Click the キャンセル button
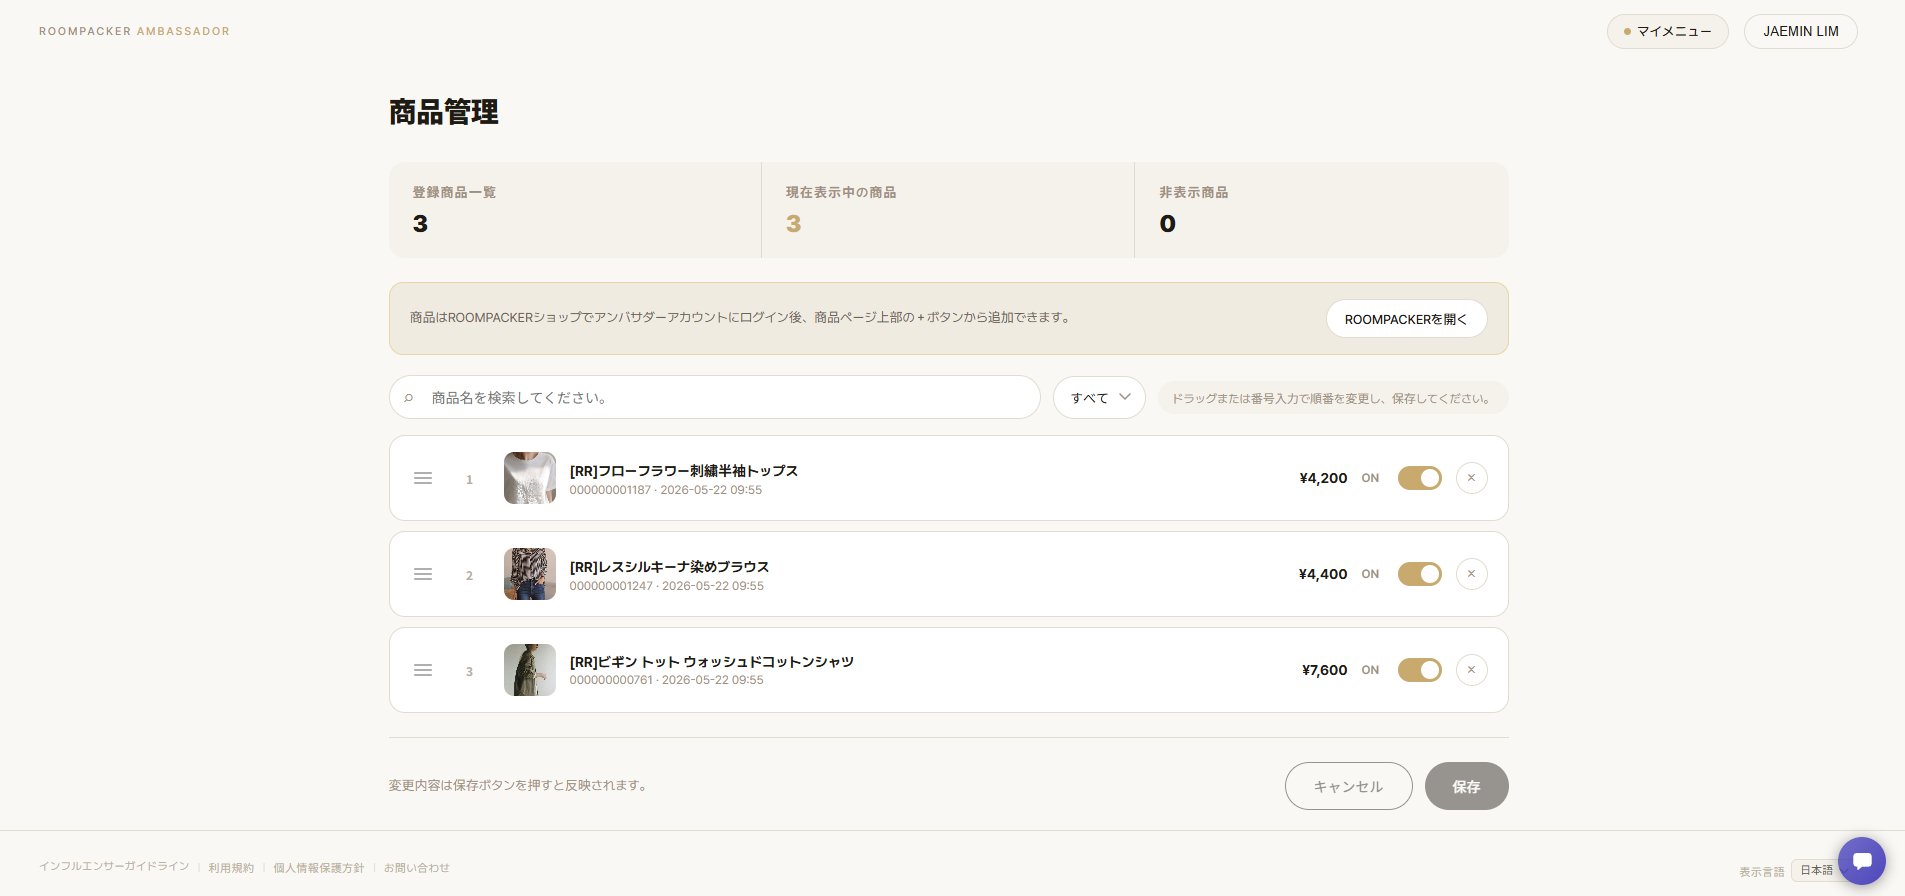Viewport: 1905px width, 896px height. 1348,786
